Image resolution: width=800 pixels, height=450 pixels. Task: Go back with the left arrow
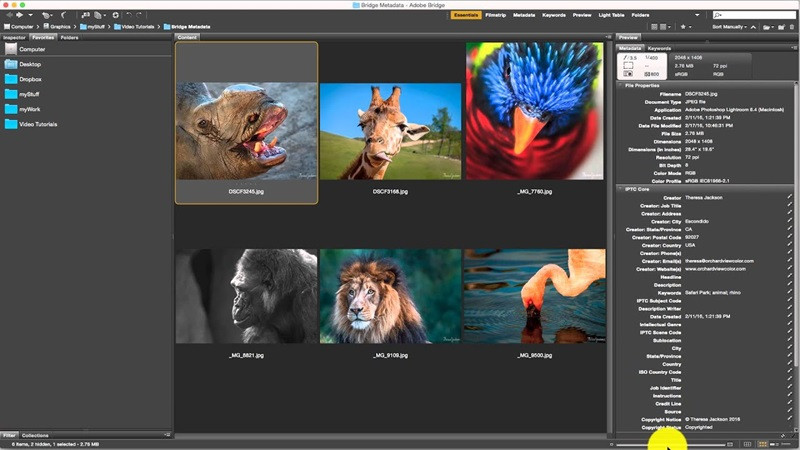[x=9, y=15]
